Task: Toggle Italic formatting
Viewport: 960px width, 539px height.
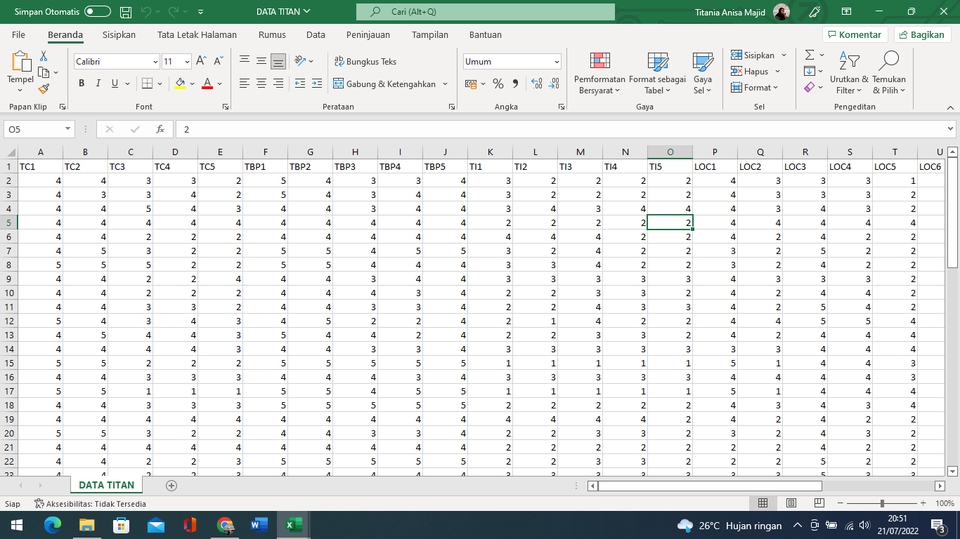Action: click(98, 83)
